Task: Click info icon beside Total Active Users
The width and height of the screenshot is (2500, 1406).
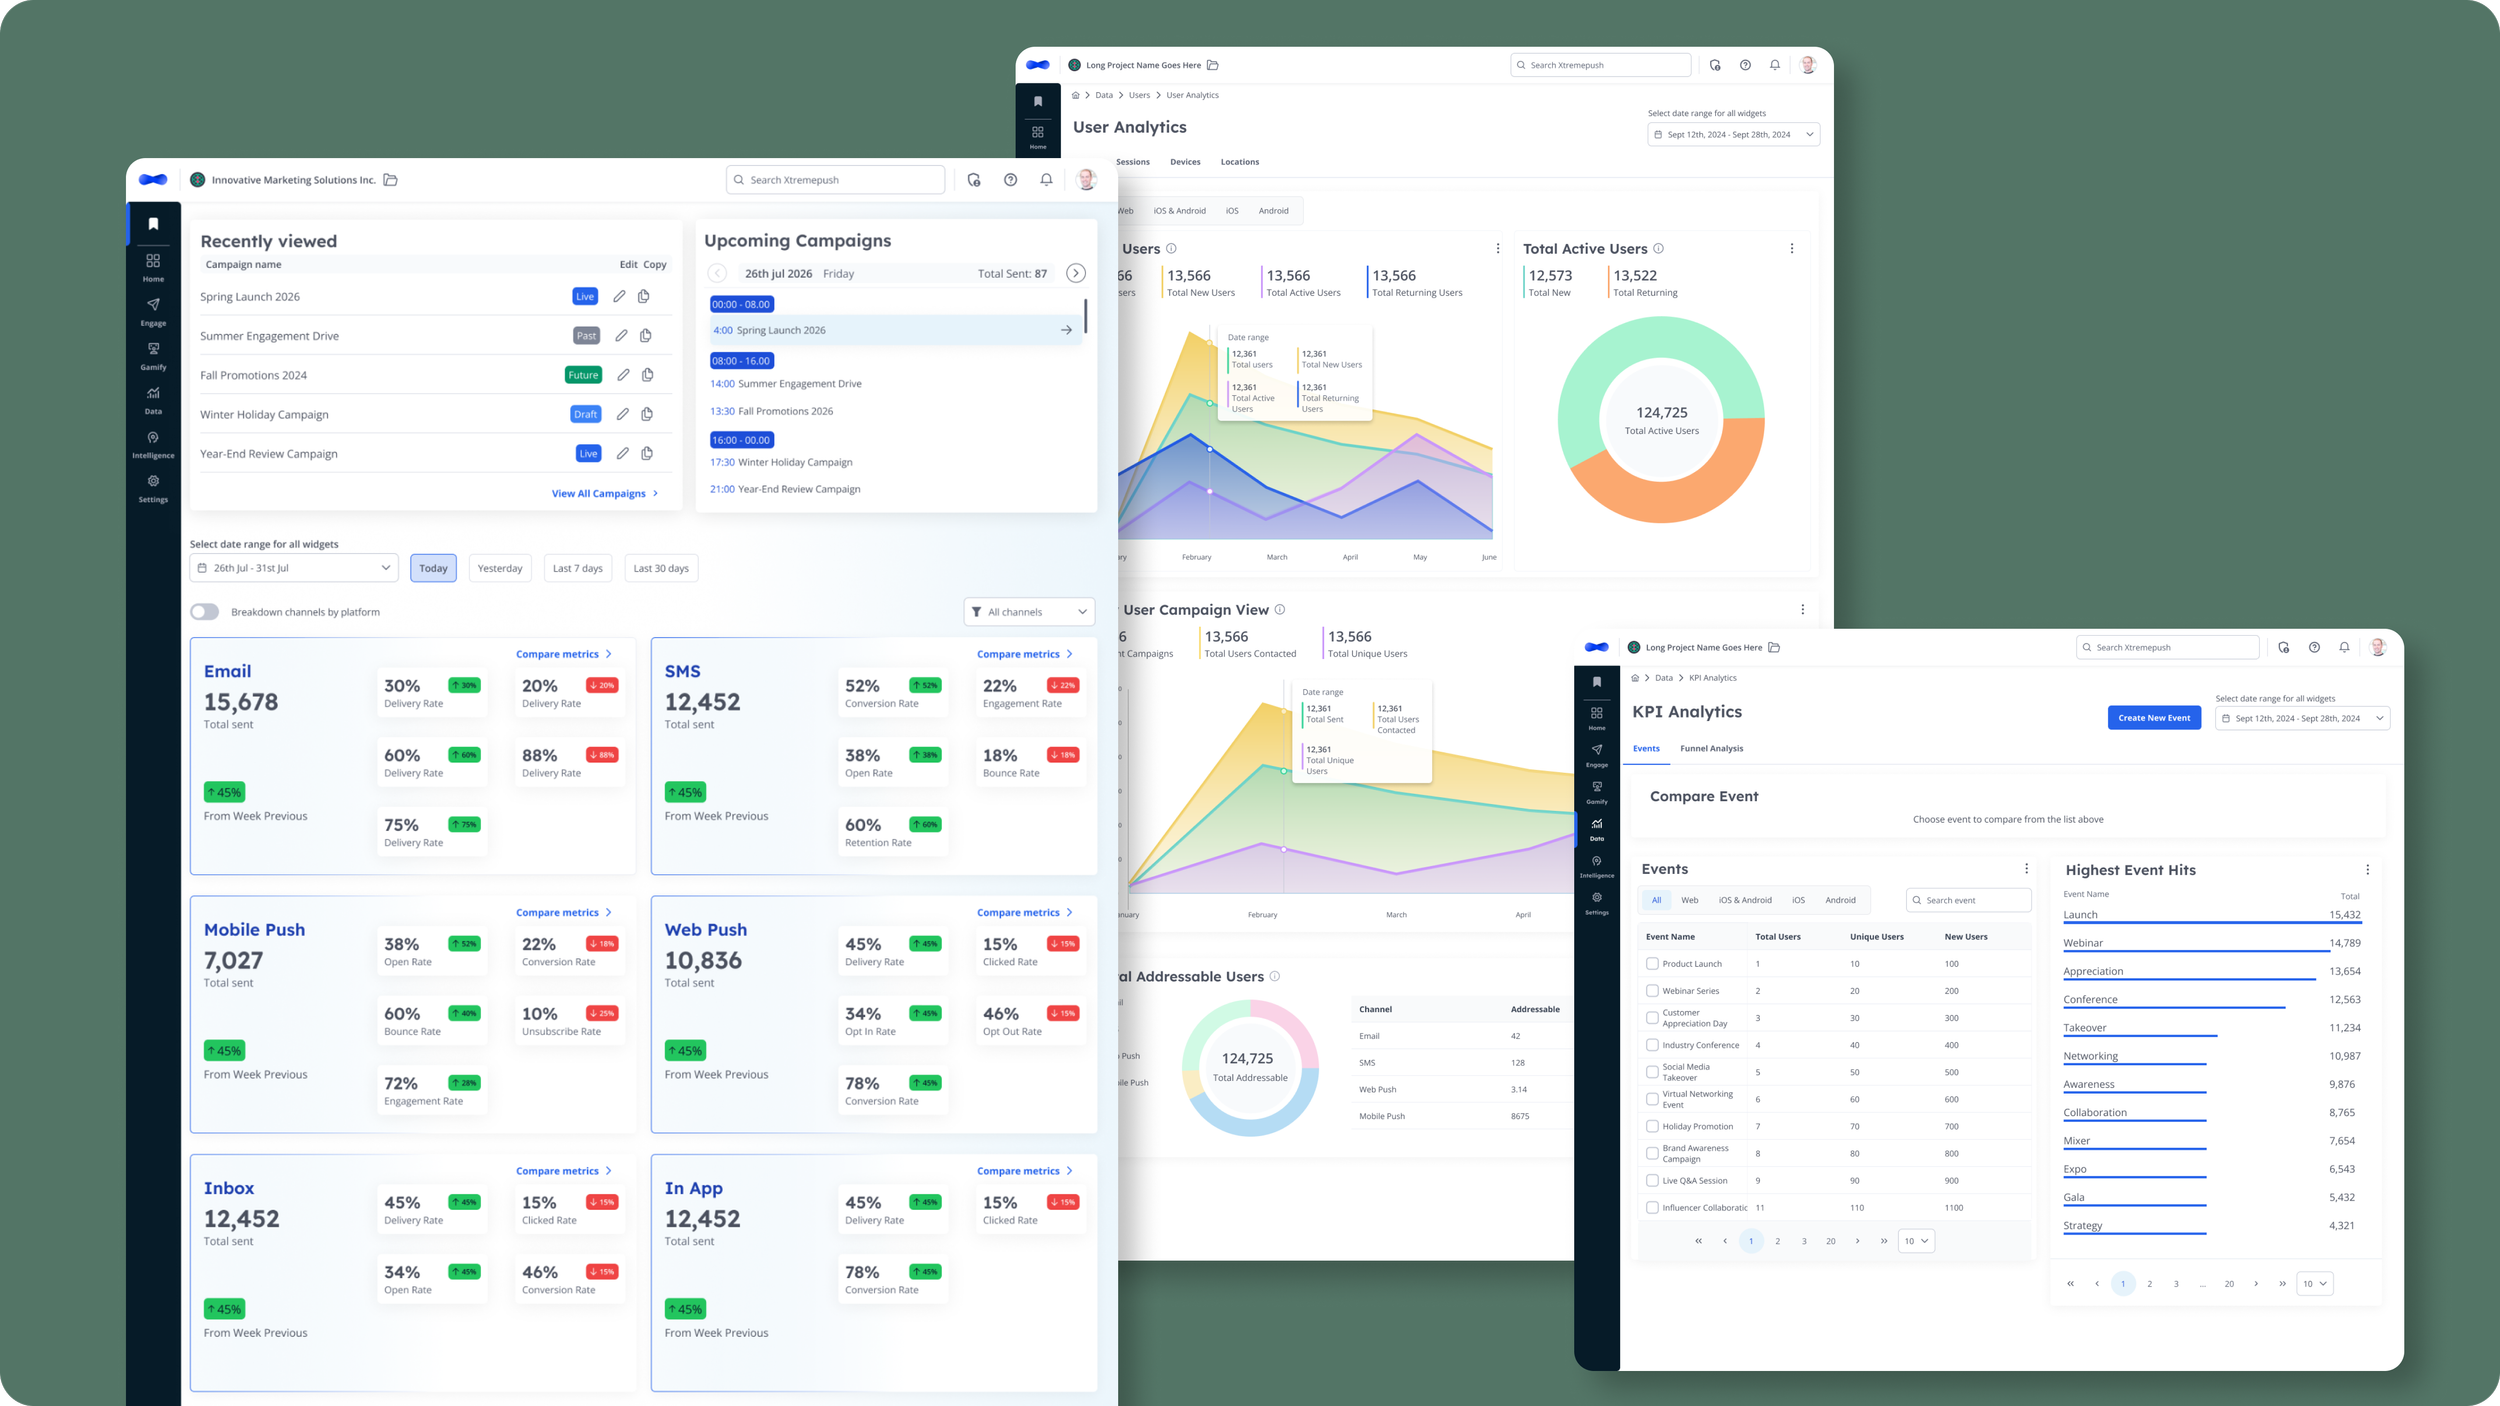Action: point(1658,249)
